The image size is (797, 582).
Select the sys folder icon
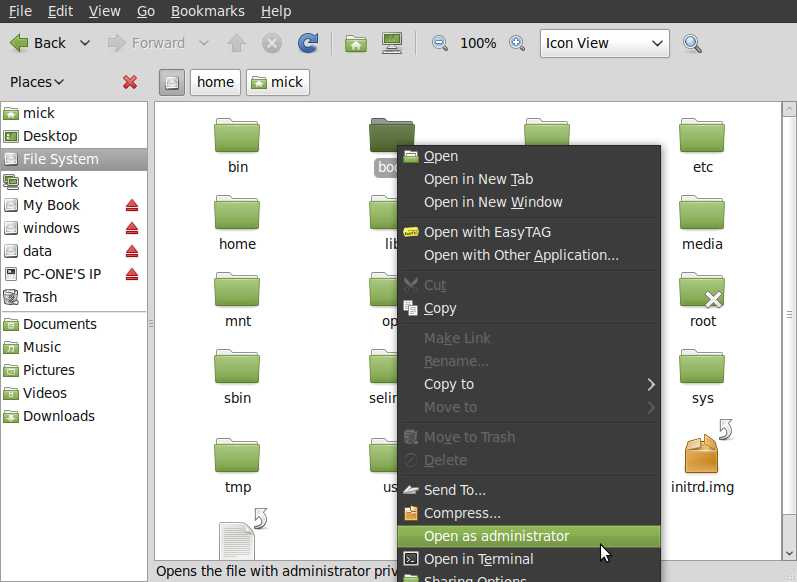click(702, 366)
